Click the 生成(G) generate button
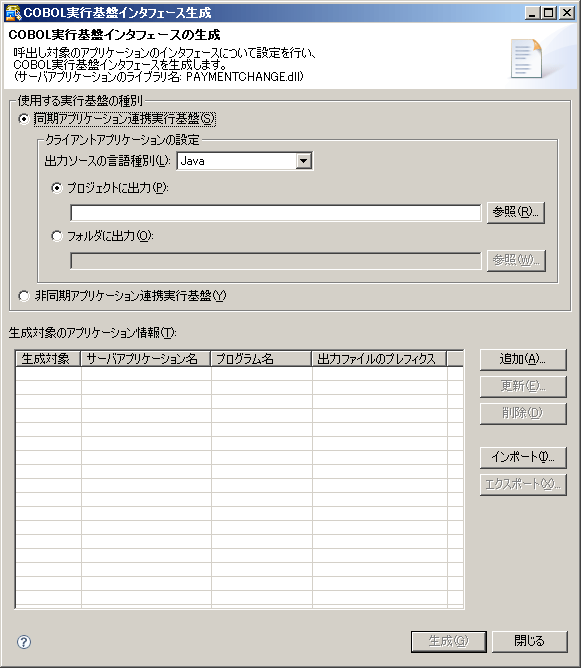Image resolution: width=581 pixels, height=668 pixels. point(449,641)
